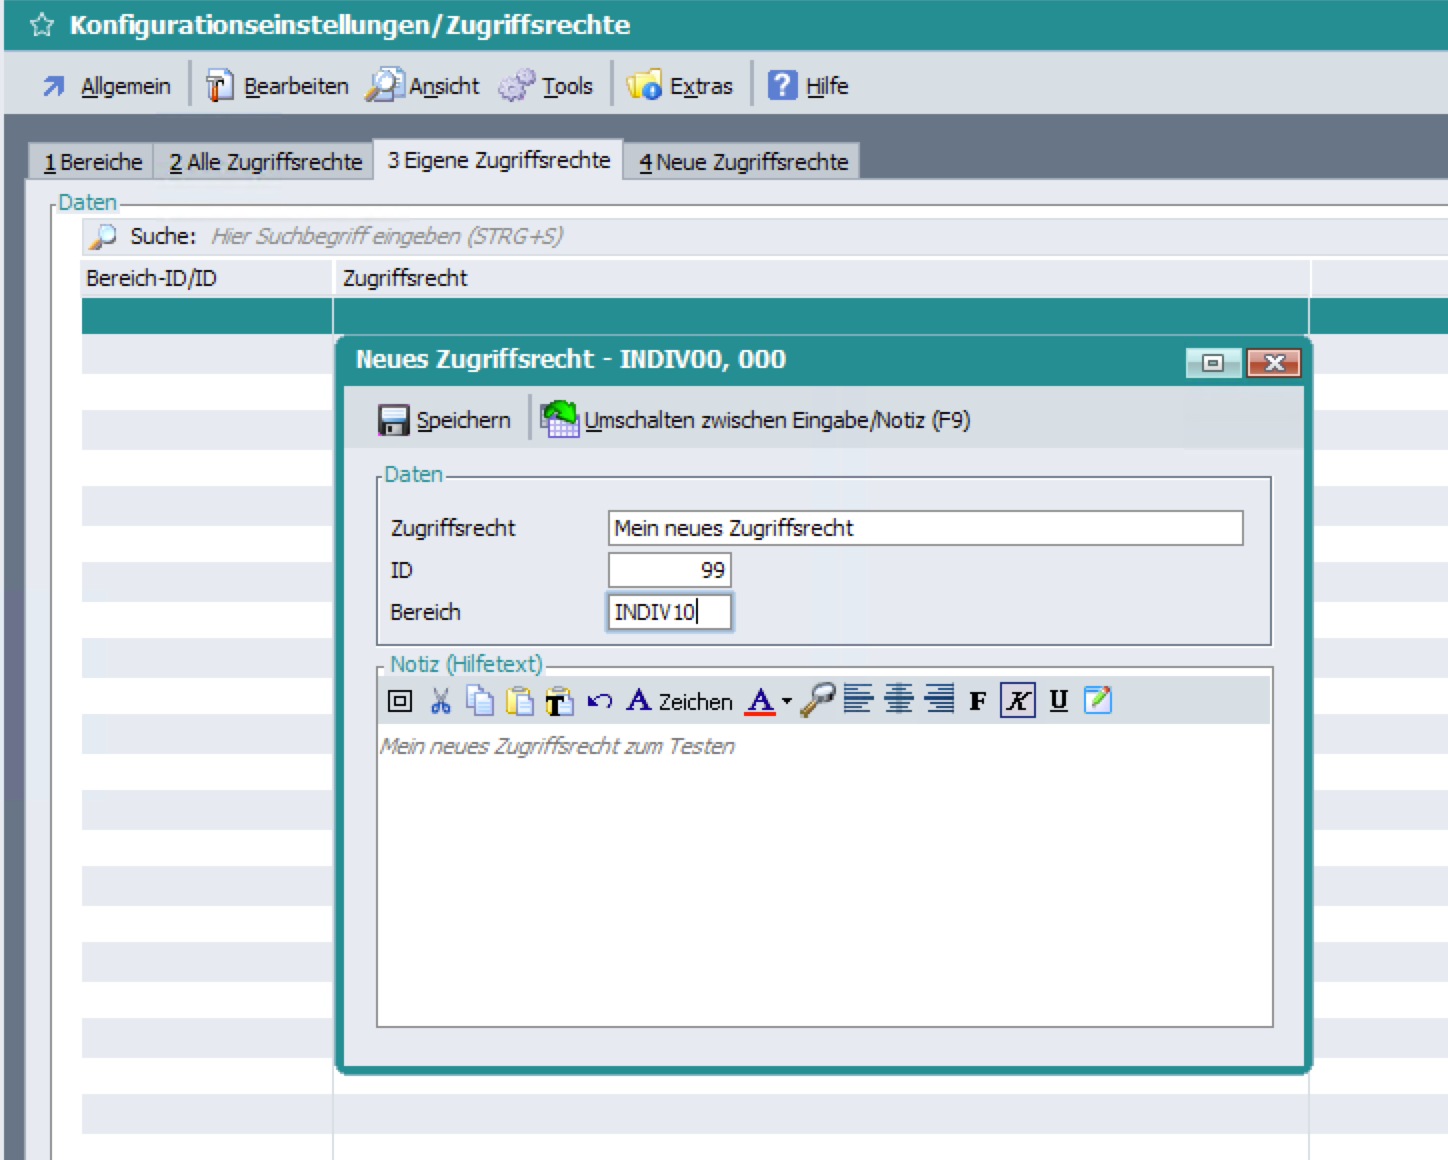The width and height of the screenshot is (1448, 1160).
Task: Click the cut scissors icon in note toolbar
Action: (440, 701)
